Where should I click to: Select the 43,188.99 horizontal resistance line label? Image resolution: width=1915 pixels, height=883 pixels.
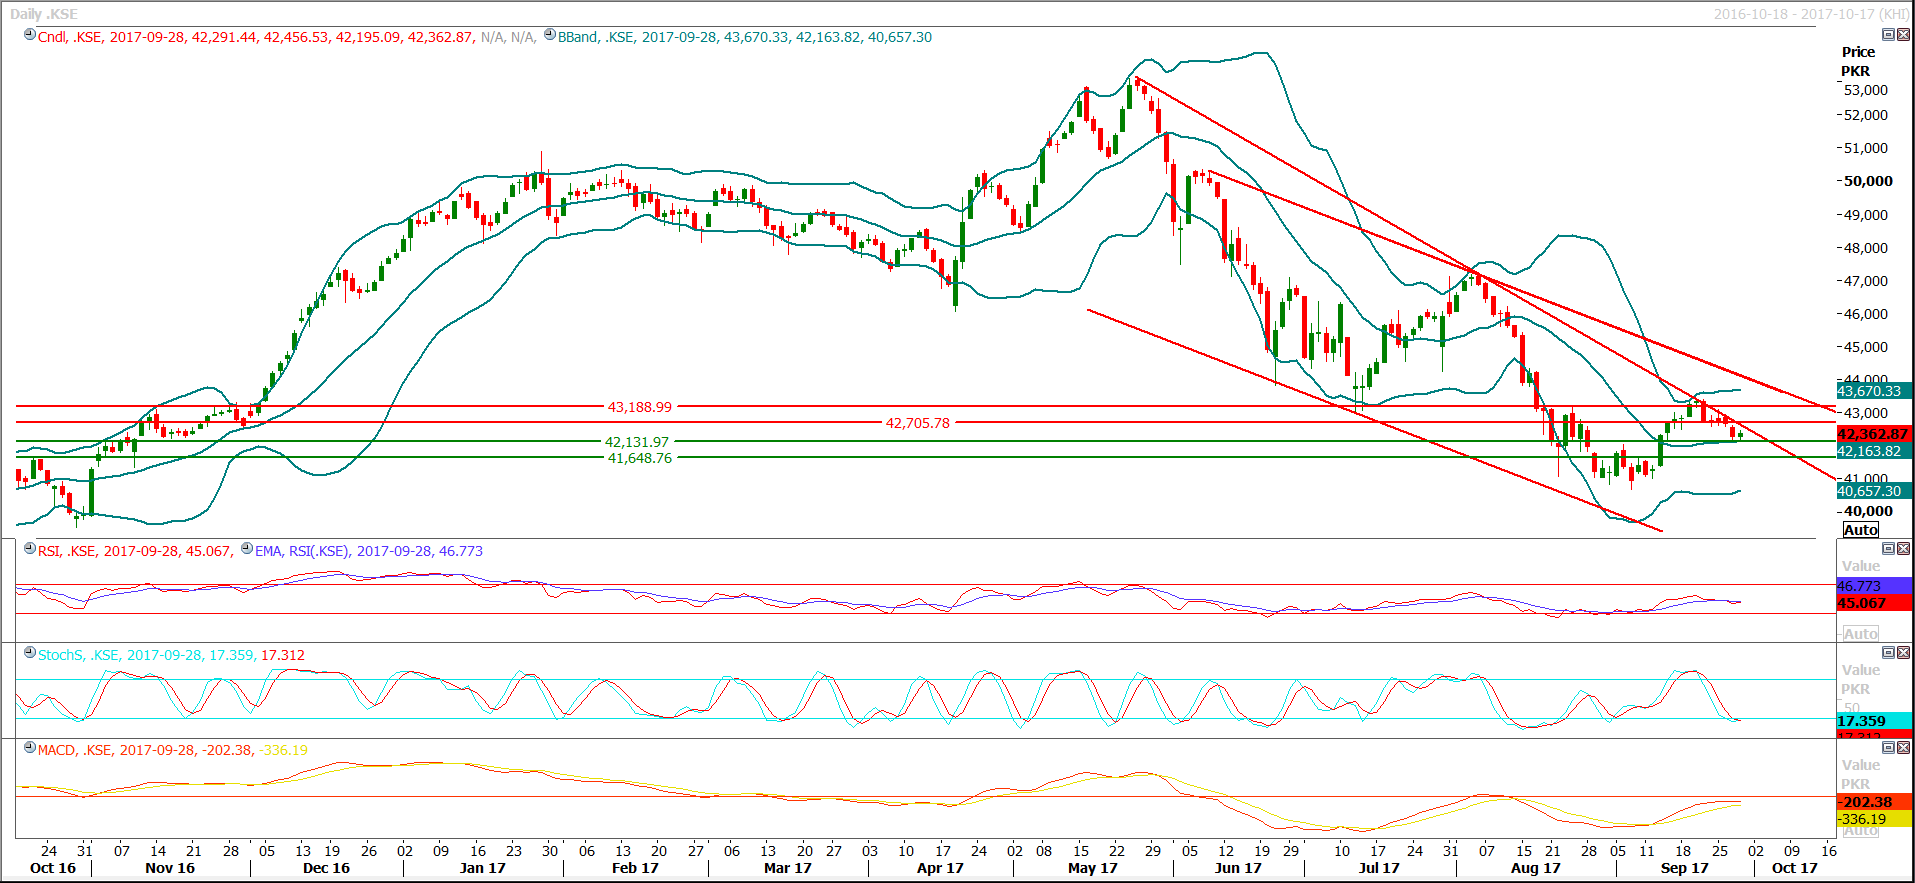(640, 407)
